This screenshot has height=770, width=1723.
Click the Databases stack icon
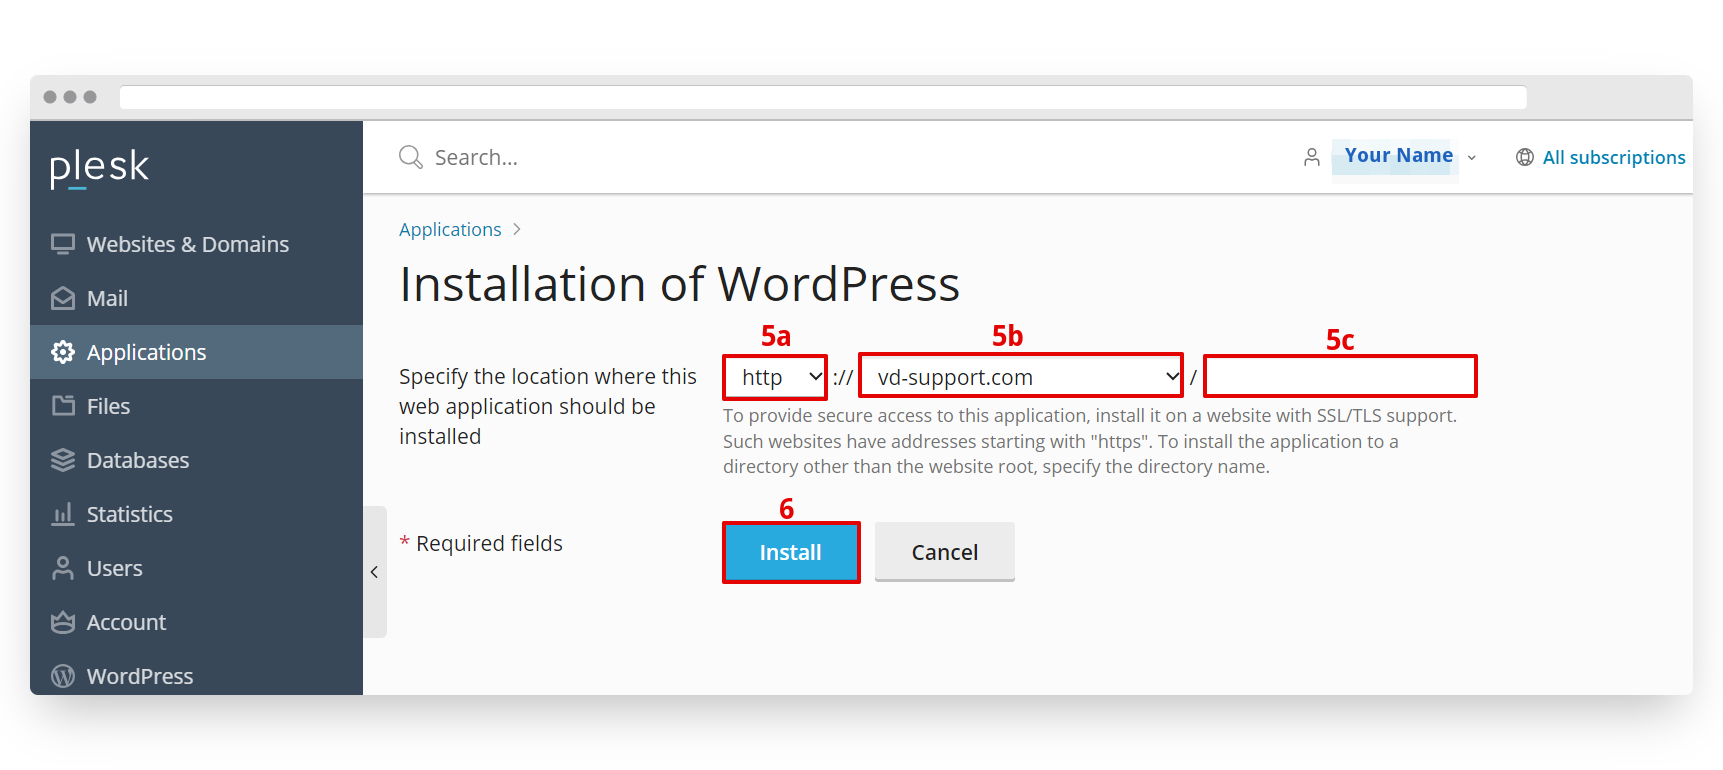click(63, 460)
